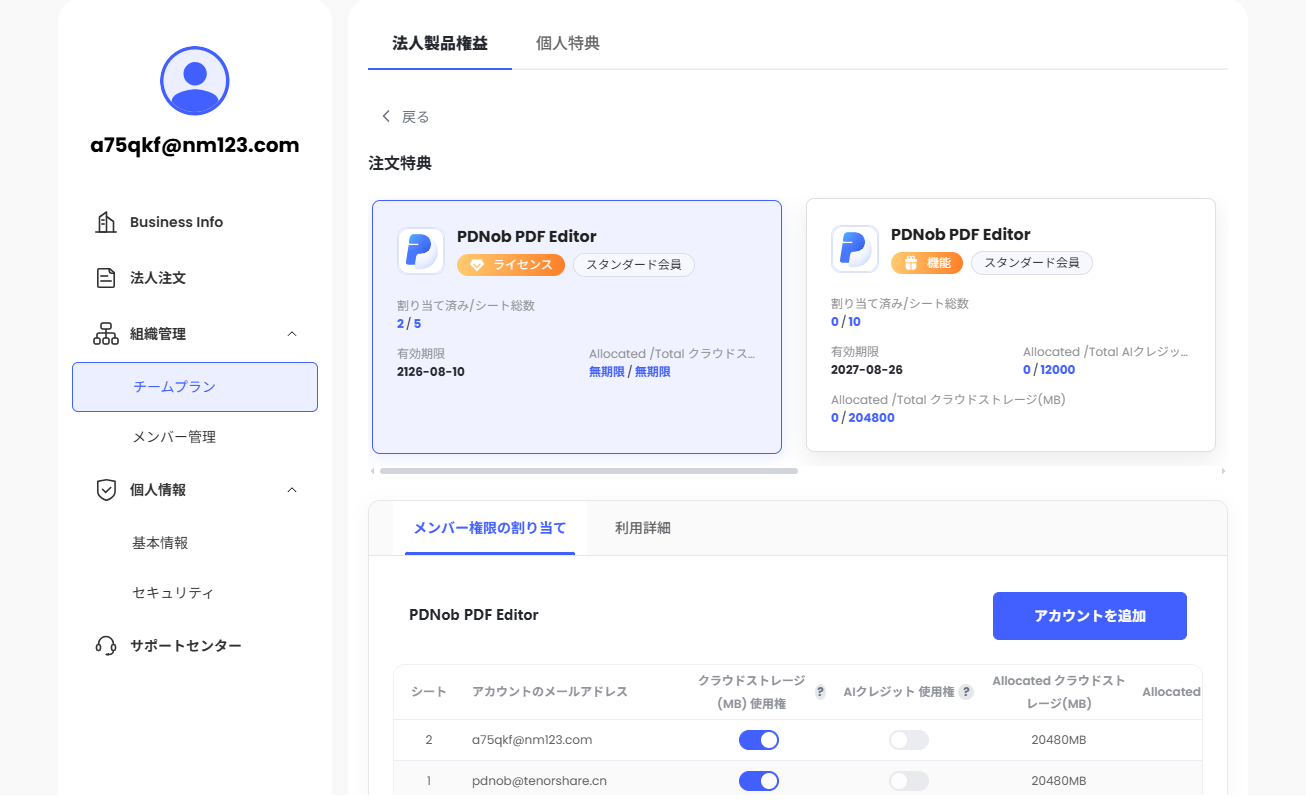Click the expiry date 2126-08-10
This screenshot has width=1306, height=809.
tap(431, 372)
